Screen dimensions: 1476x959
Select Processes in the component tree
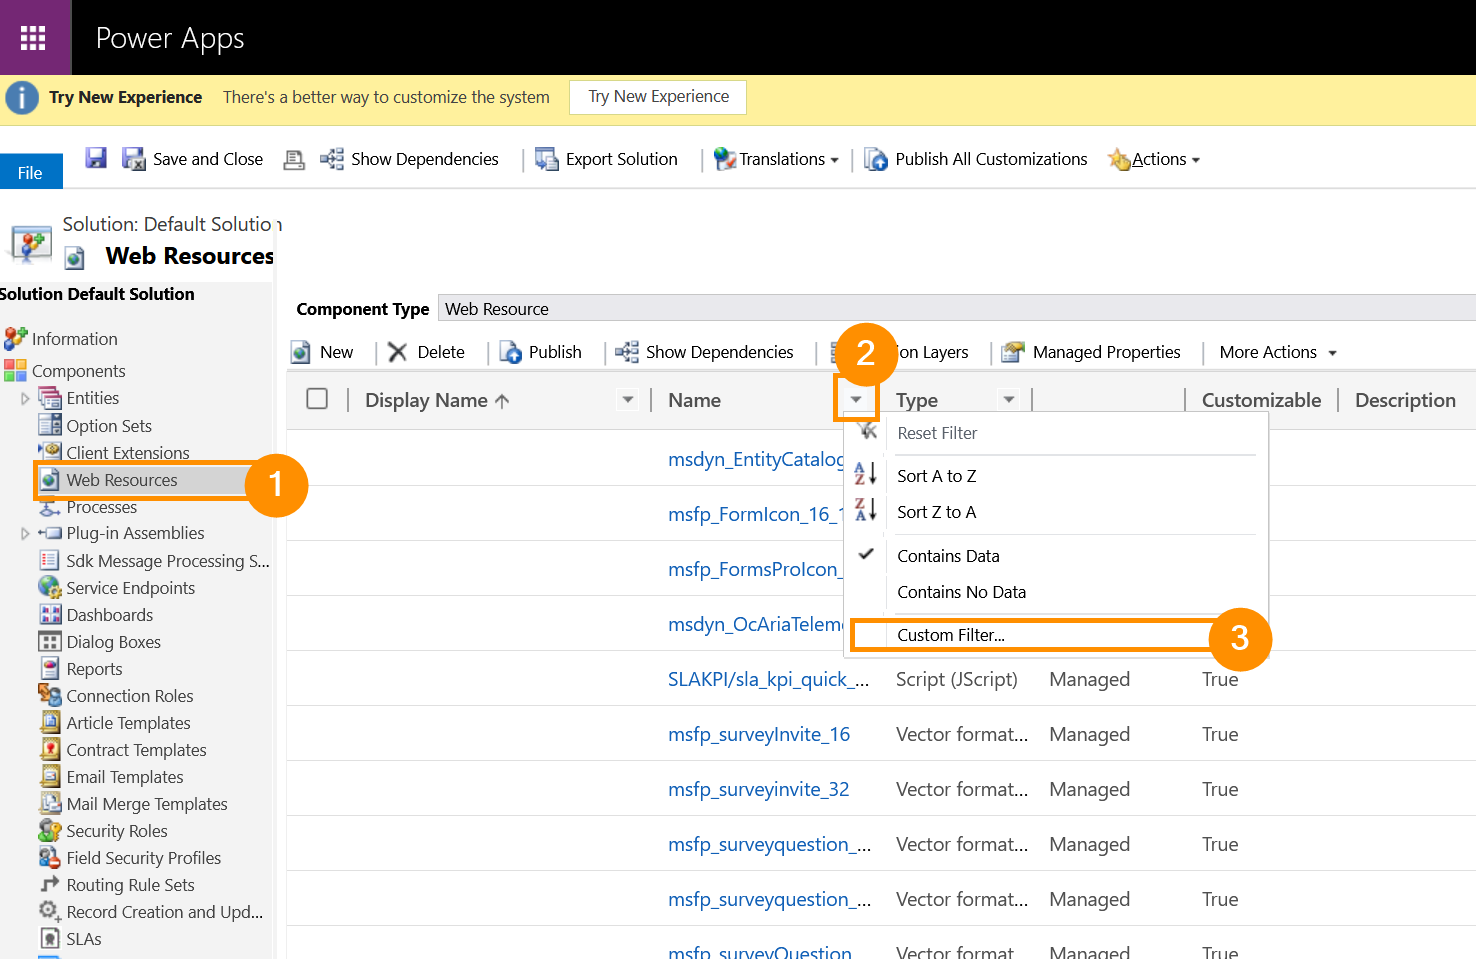102,507
